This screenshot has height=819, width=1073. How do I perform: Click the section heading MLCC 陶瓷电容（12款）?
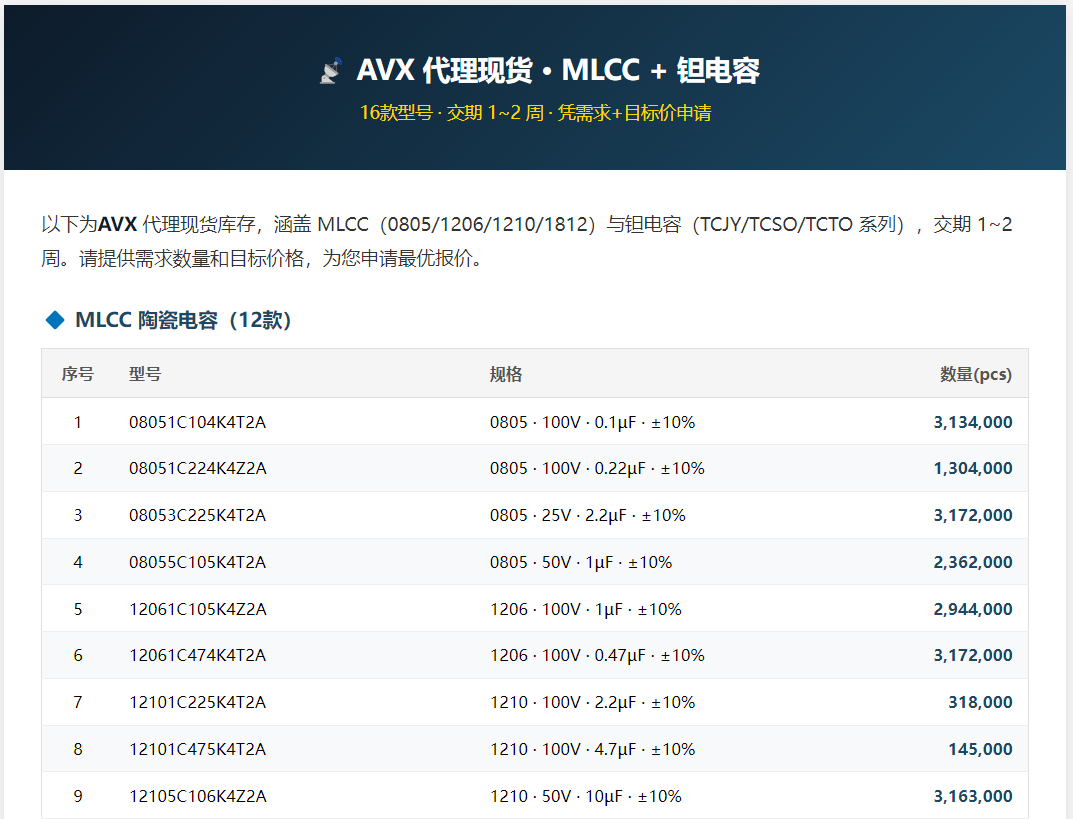click(x=183, y=320)
